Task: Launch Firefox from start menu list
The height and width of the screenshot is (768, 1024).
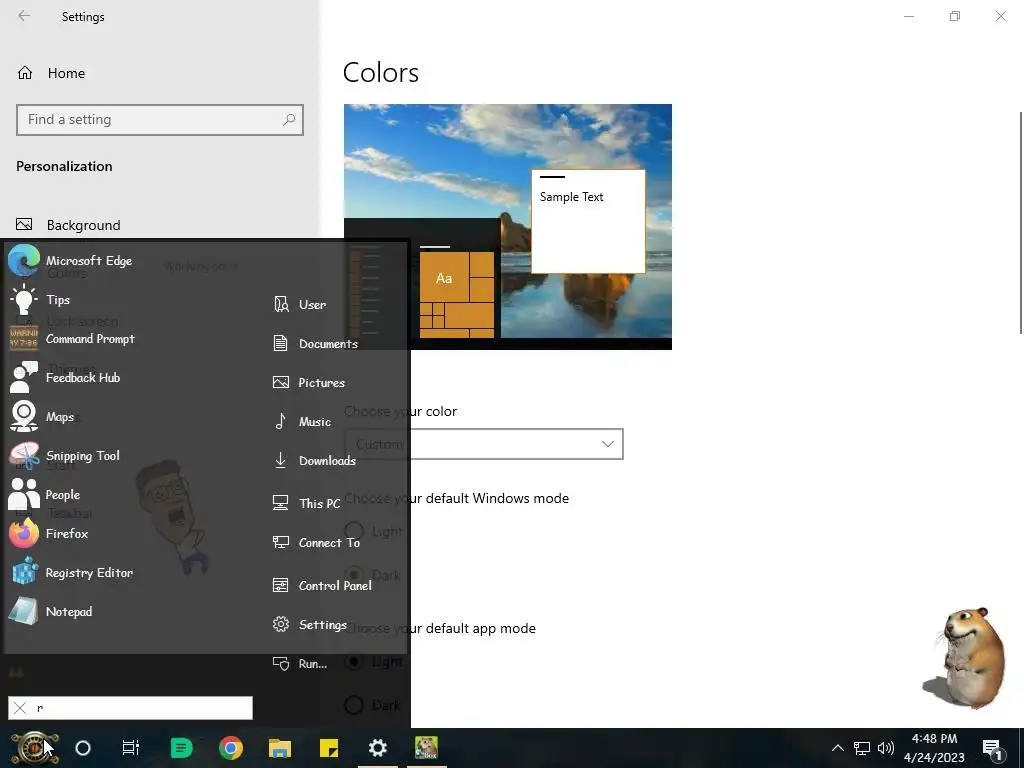Action: tap(48, 534)
